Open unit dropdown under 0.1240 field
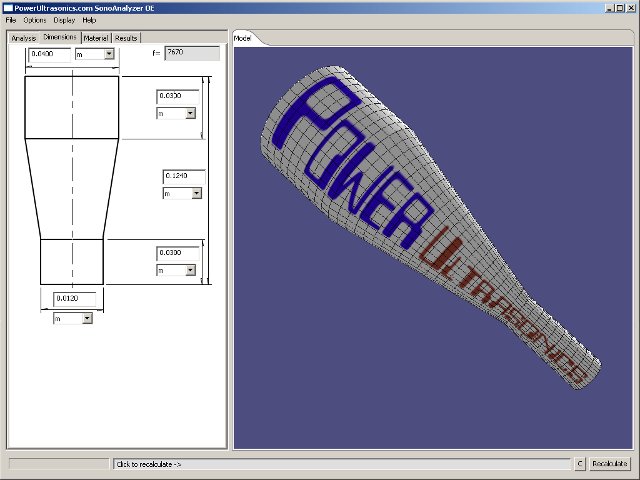 click(x=197, y=193)
